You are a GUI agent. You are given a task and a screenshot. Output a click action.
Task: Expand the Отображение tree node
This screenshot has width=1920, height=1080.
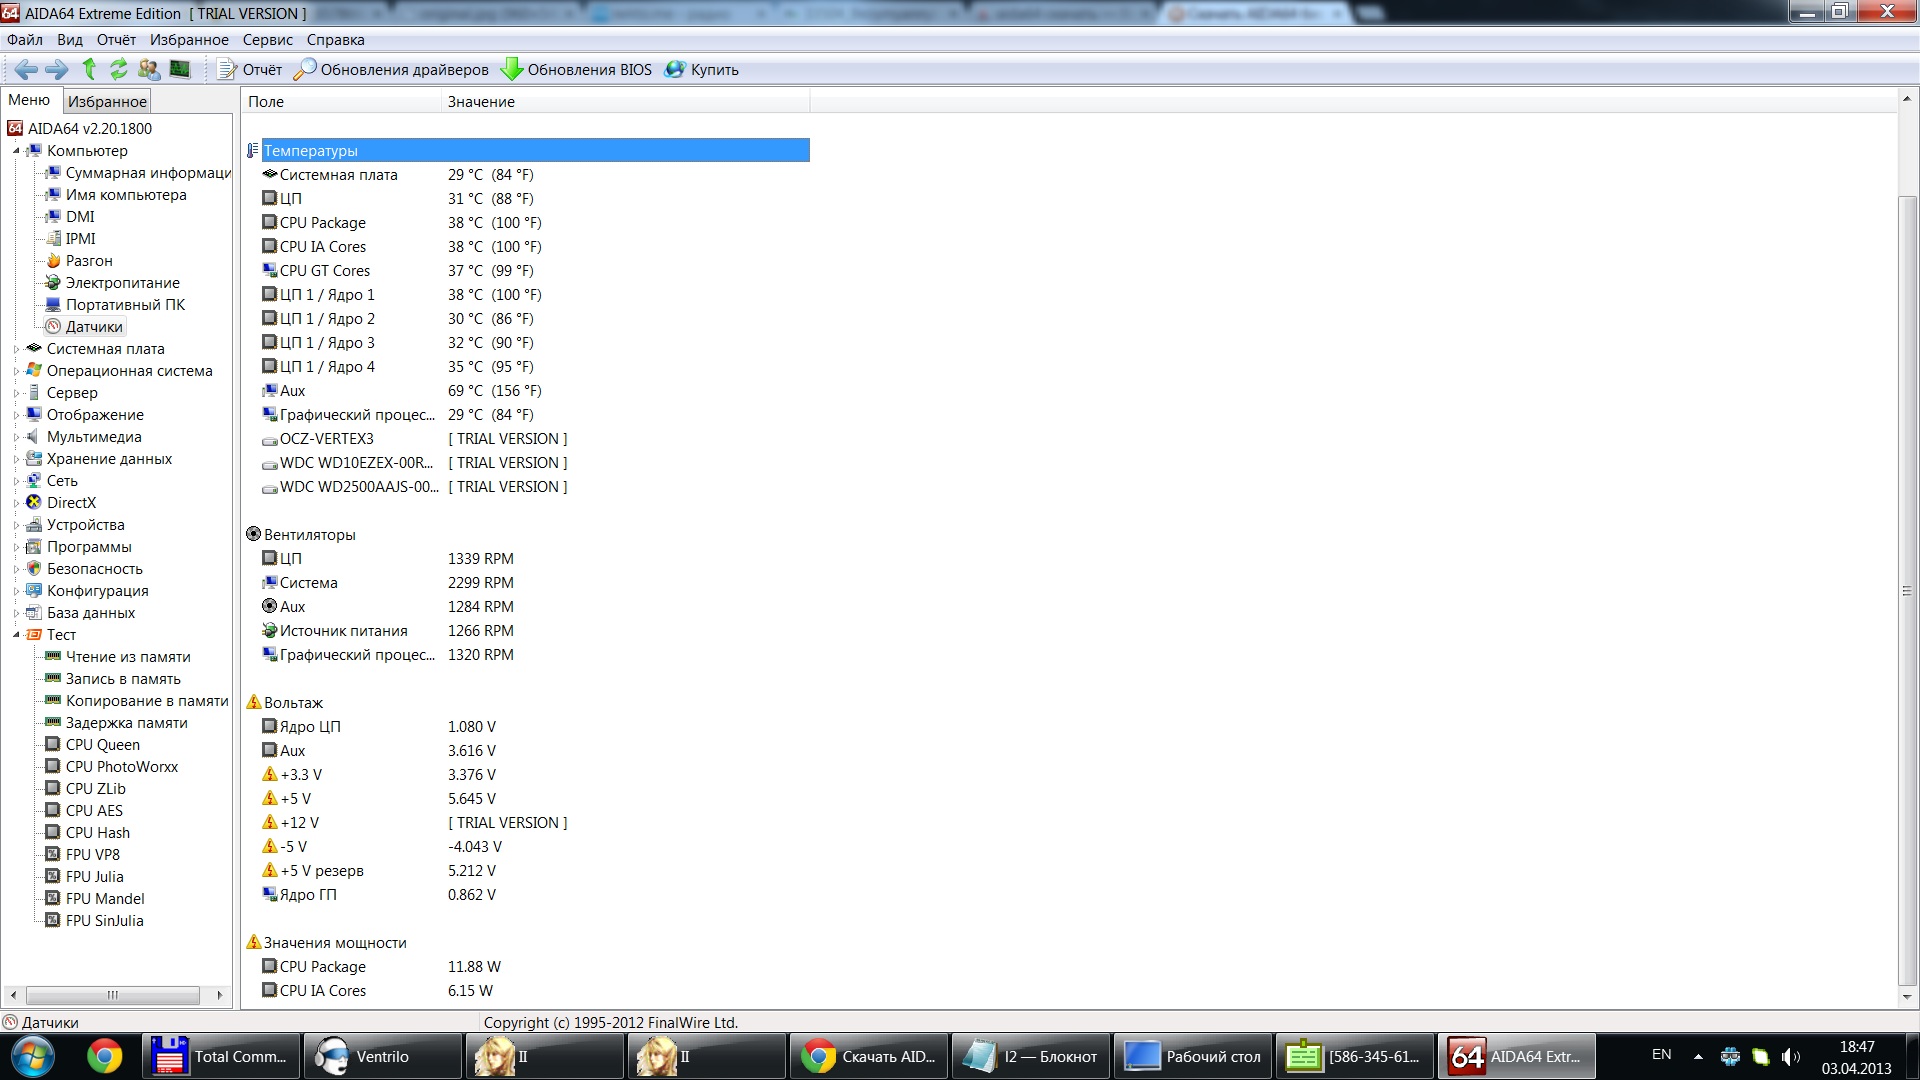click(x=16, y=415)
